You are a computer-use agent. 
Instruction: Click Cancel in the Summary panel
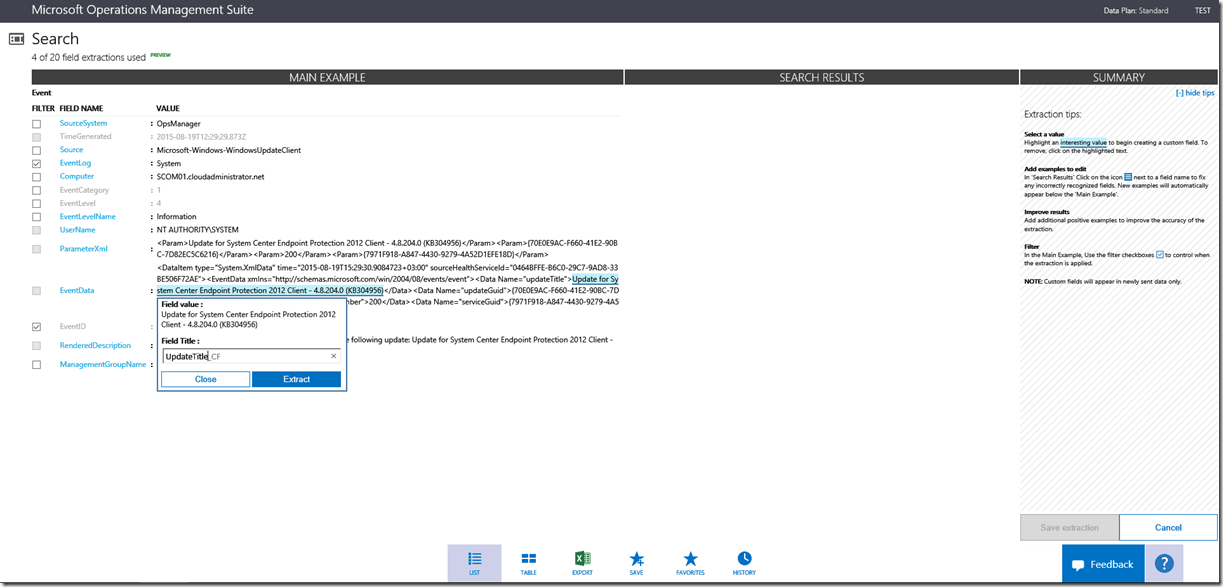[x=1168, y=527]
